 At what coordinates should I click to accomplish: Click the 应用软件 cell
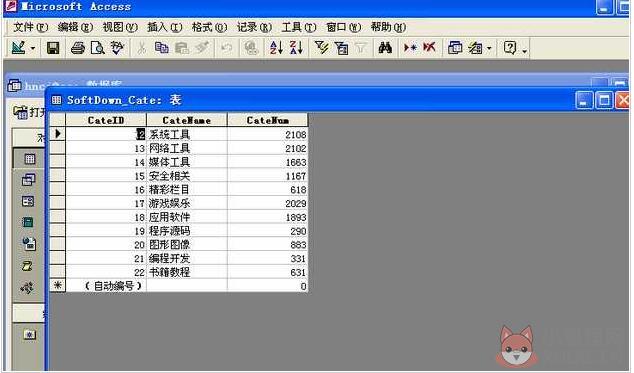187,217
